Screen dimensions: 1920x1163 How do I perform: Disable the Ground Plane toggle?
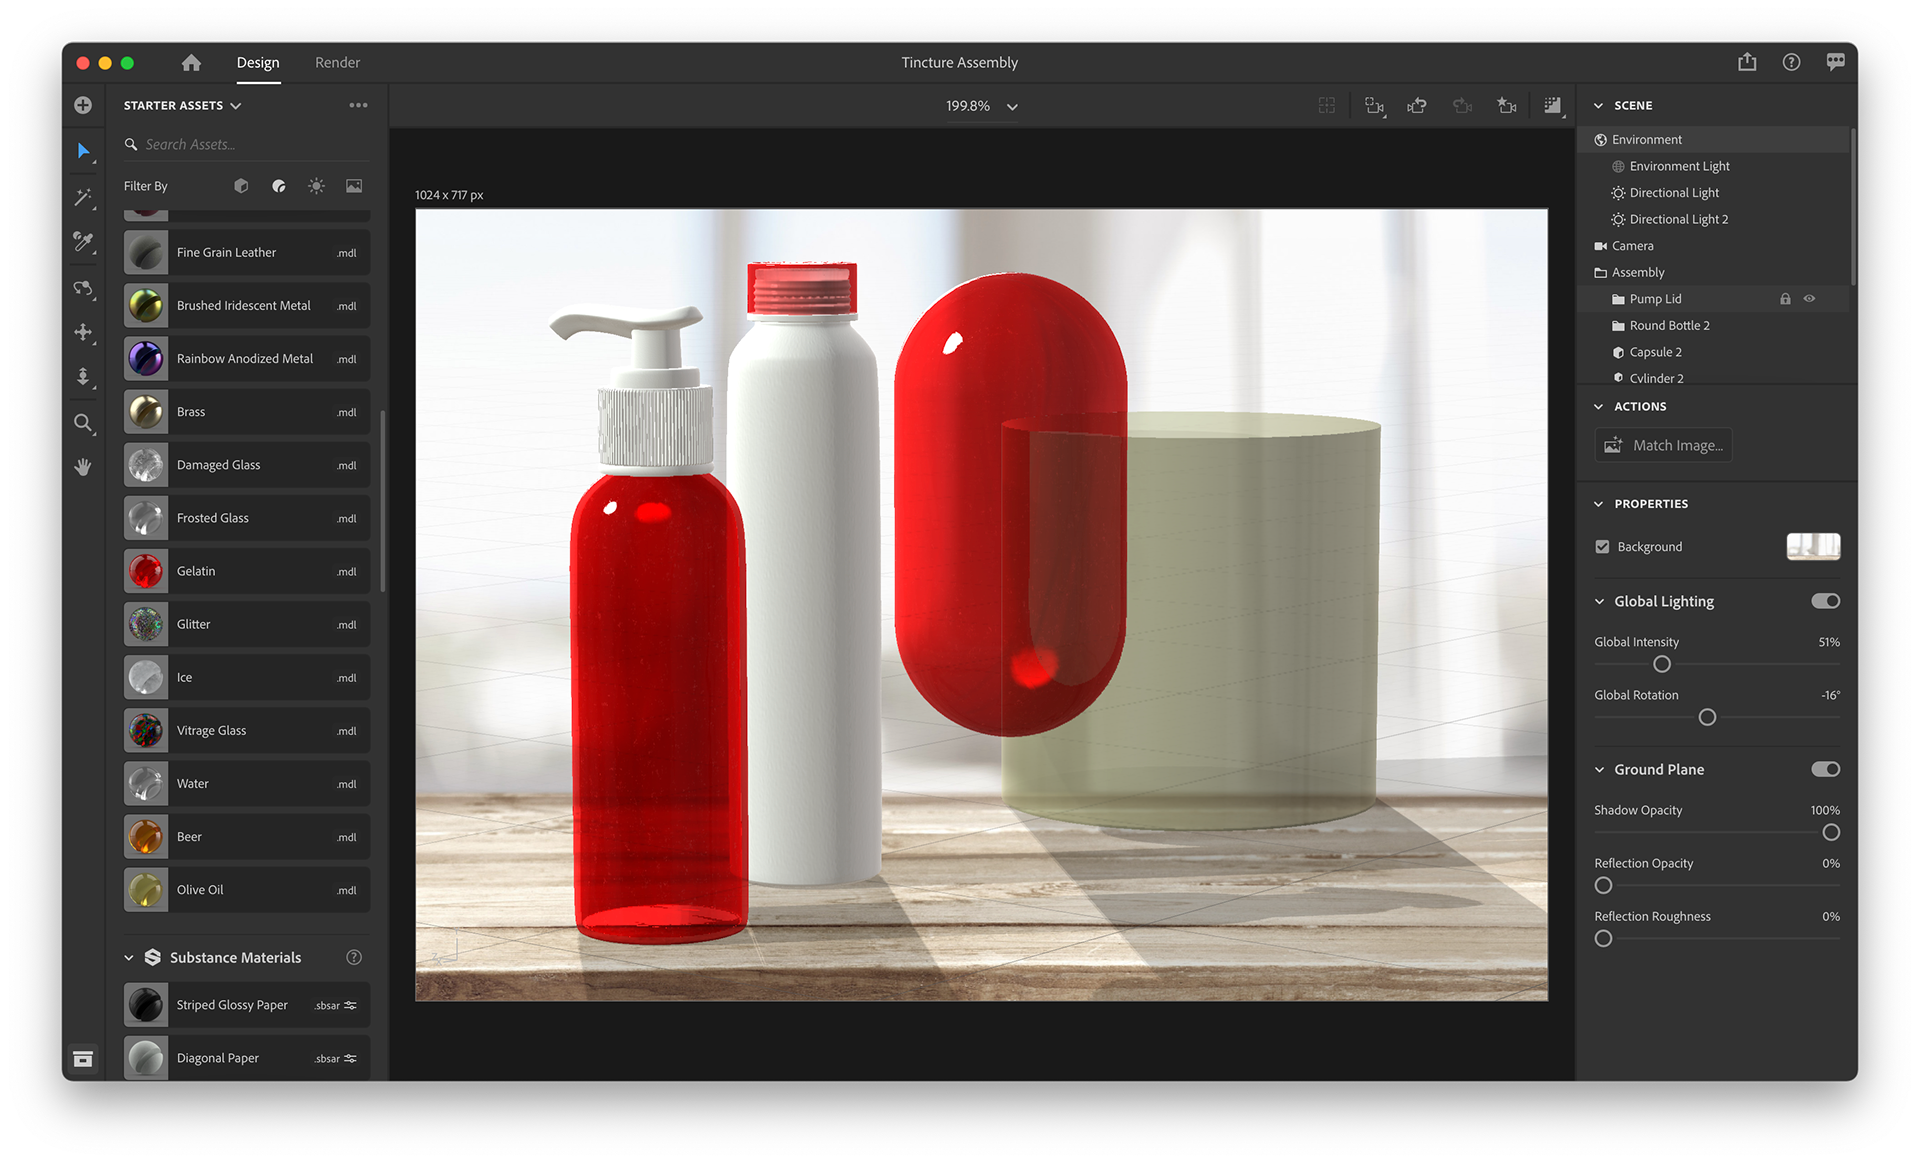click(1825, 769)
